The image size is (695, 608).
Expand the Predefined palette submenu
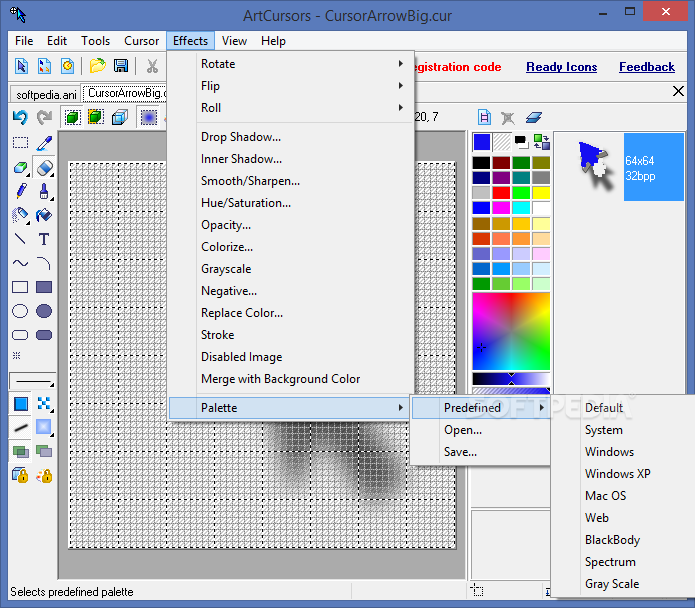(x=481, y=408)
